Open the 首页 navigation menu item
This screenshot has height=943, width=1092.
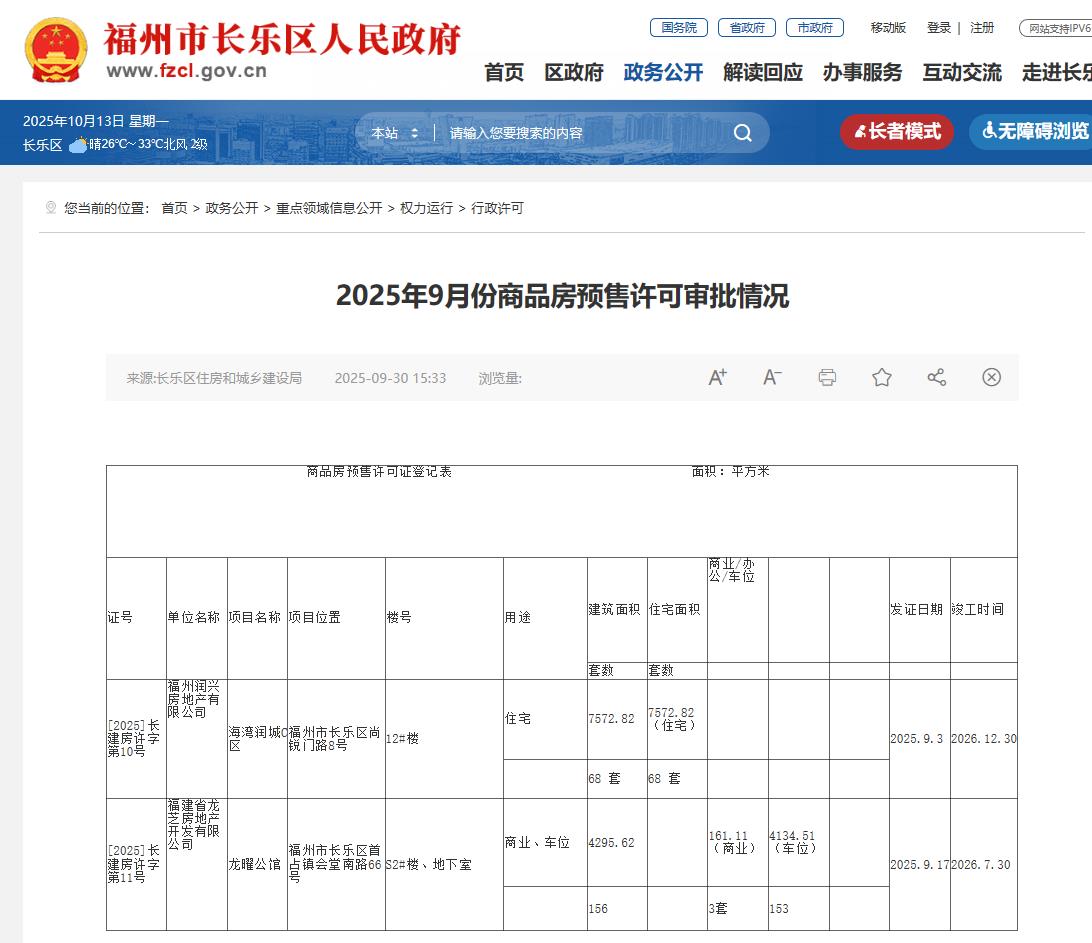tap(504, 72)
